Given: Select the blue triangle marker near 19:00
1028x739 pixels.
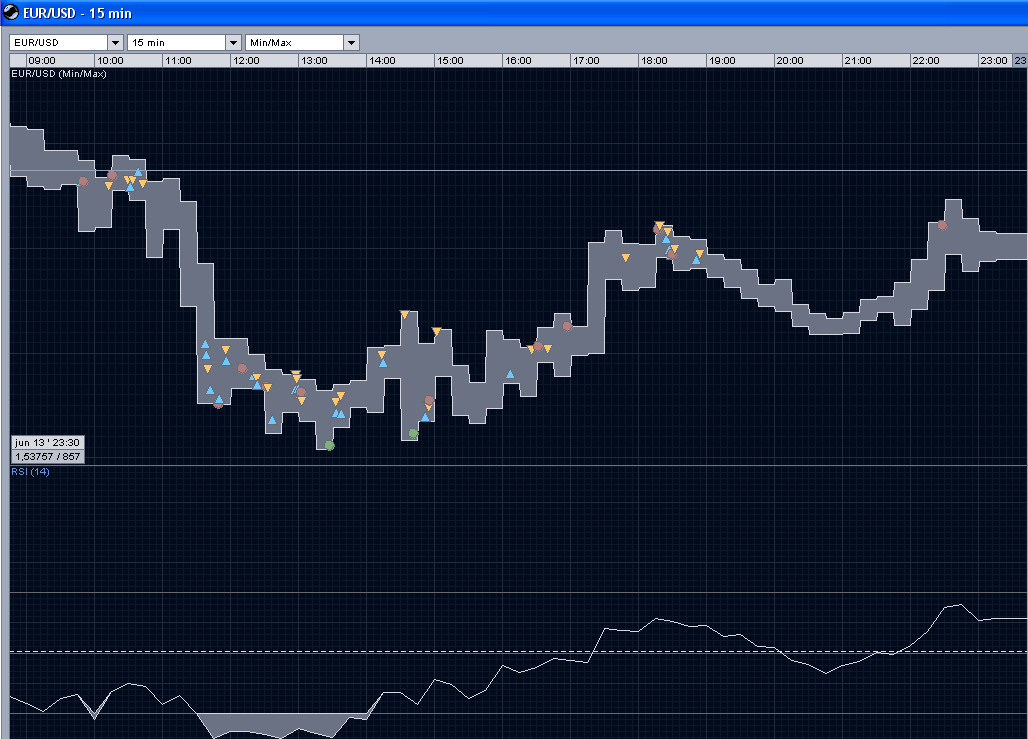Looking at the screenshot, I should tap(696, 260).
